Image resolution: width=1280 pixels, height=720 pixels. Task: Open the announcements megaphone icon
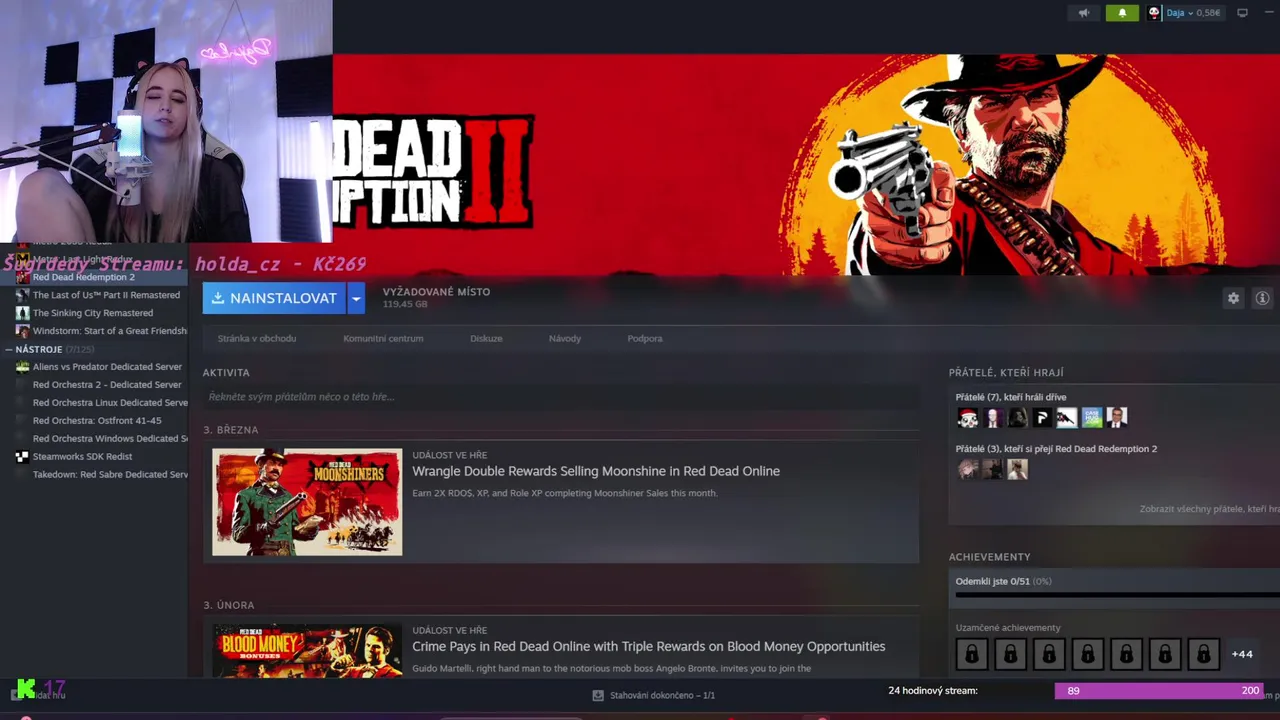1084,13
